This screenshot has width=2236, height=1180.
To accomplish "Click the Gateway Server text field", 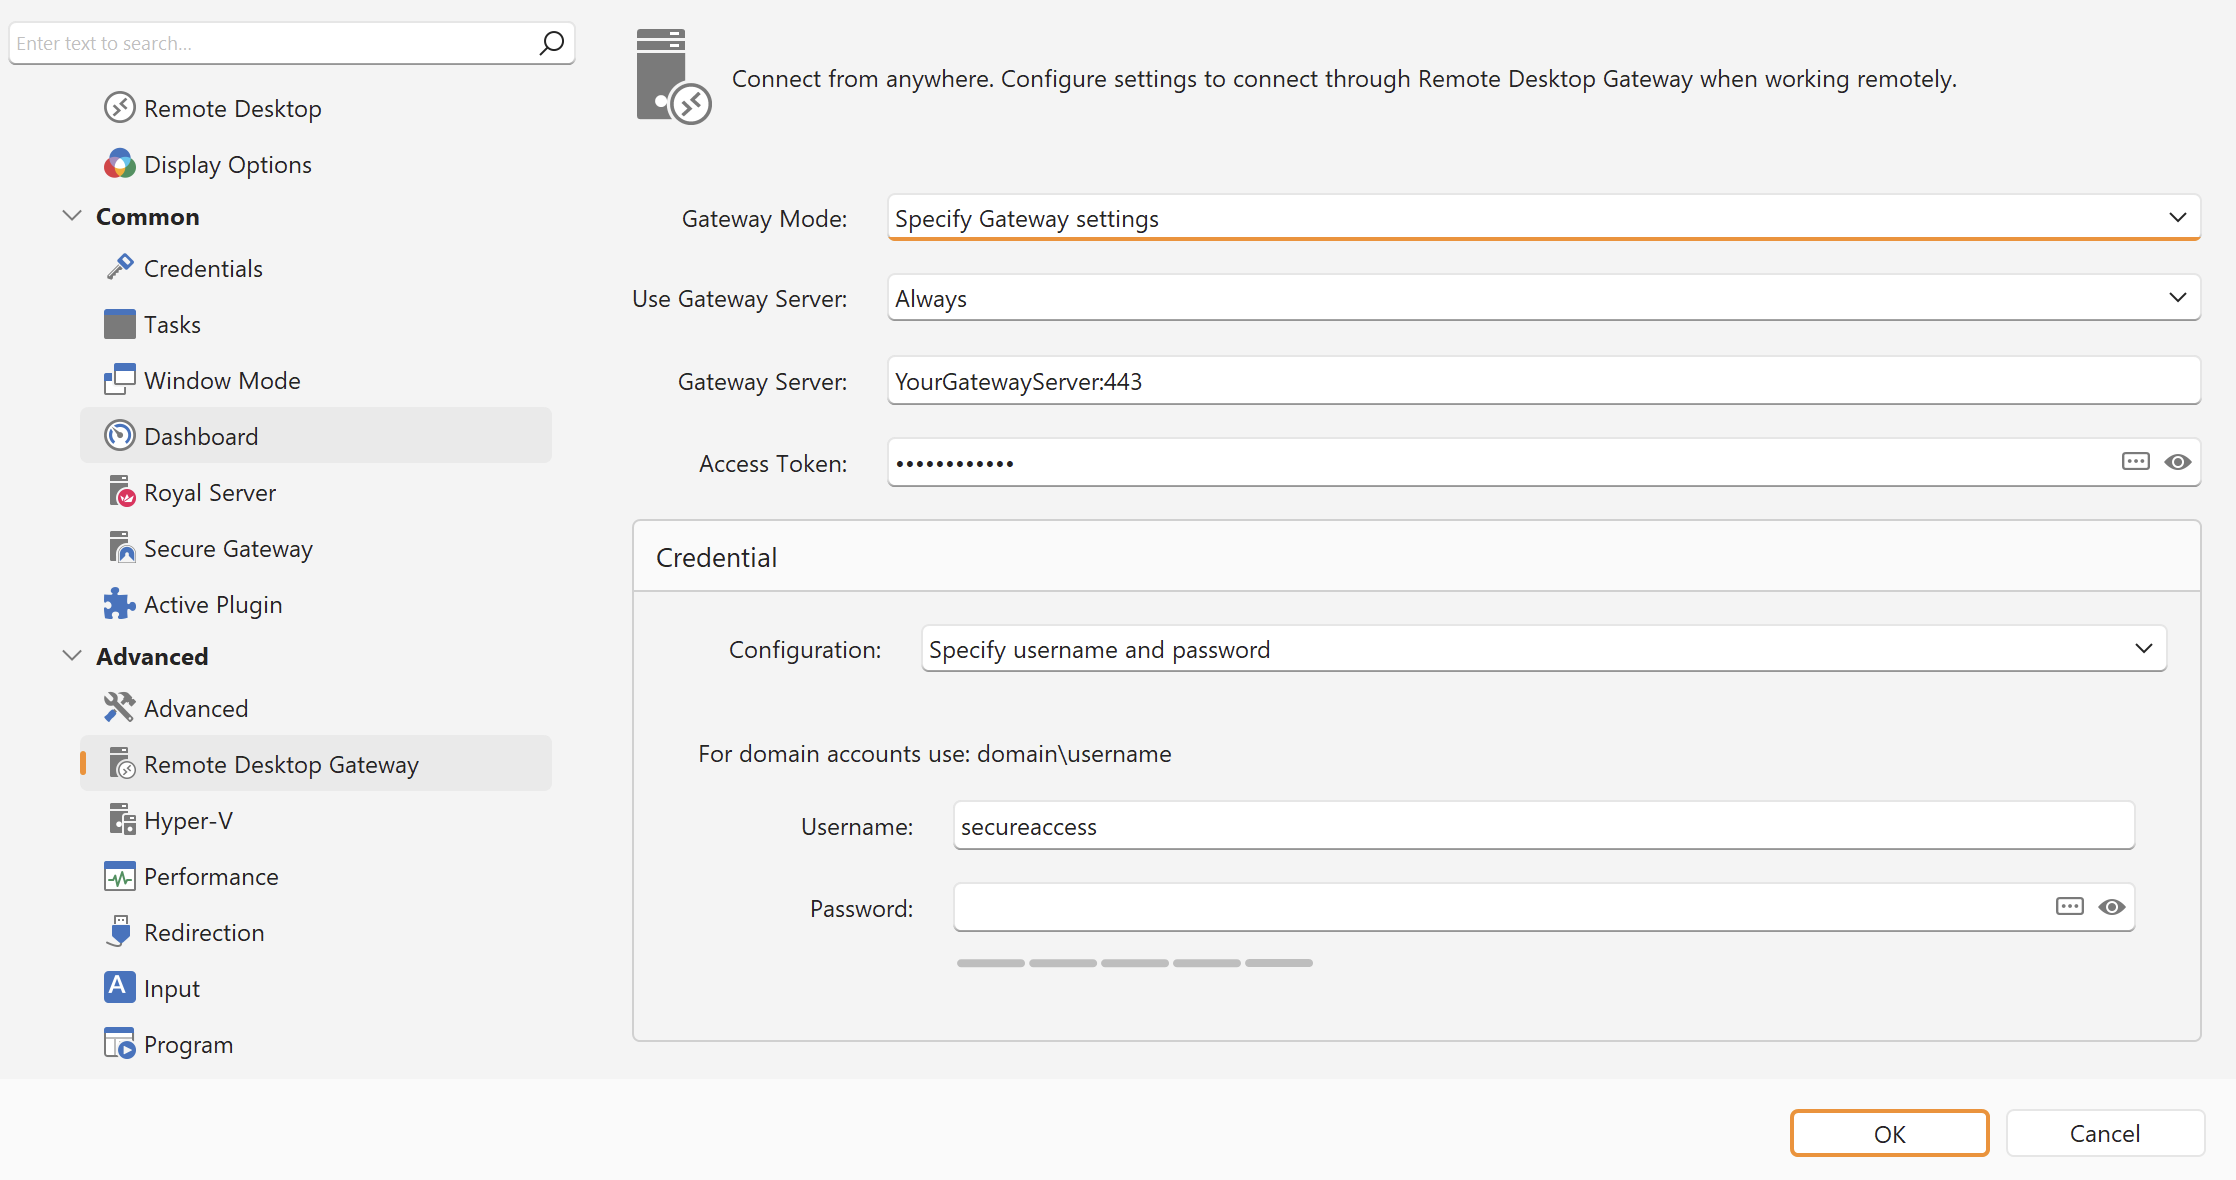I will click(1544, 381).
